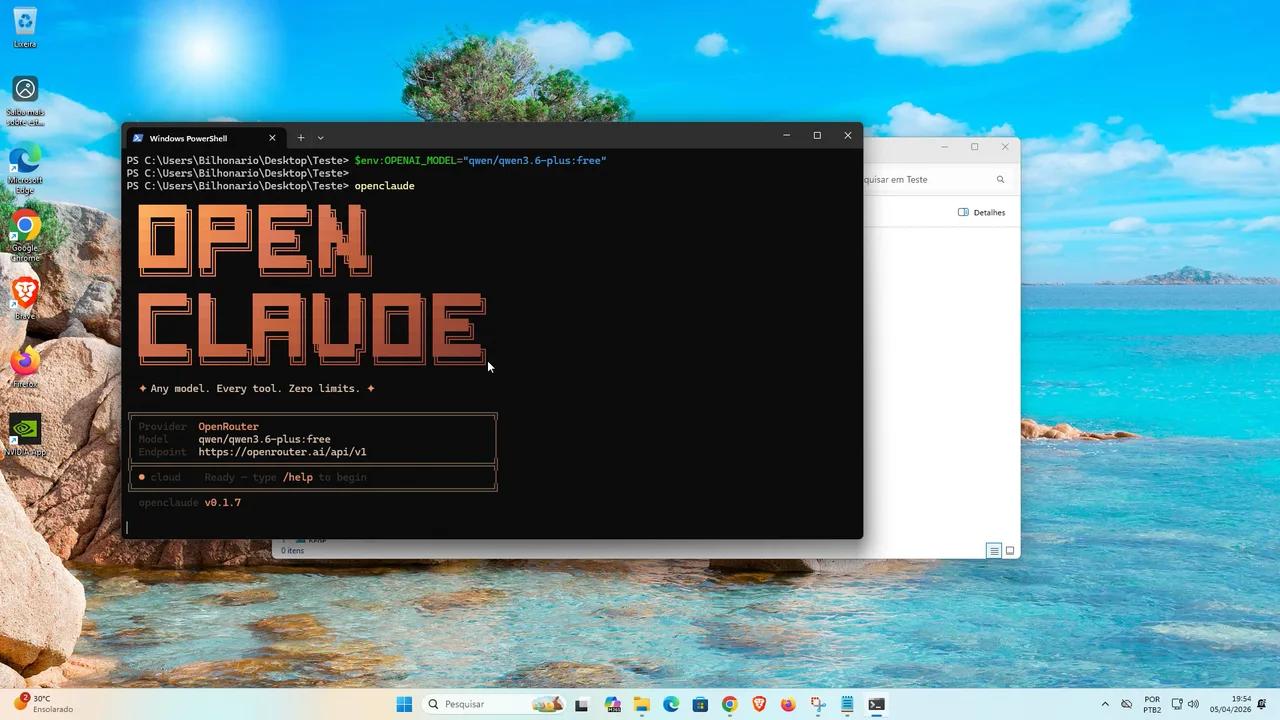Screen dimensions: 1280x720
Task: Open the terminal profiles dropdown arrow
Action: [320, 138]
